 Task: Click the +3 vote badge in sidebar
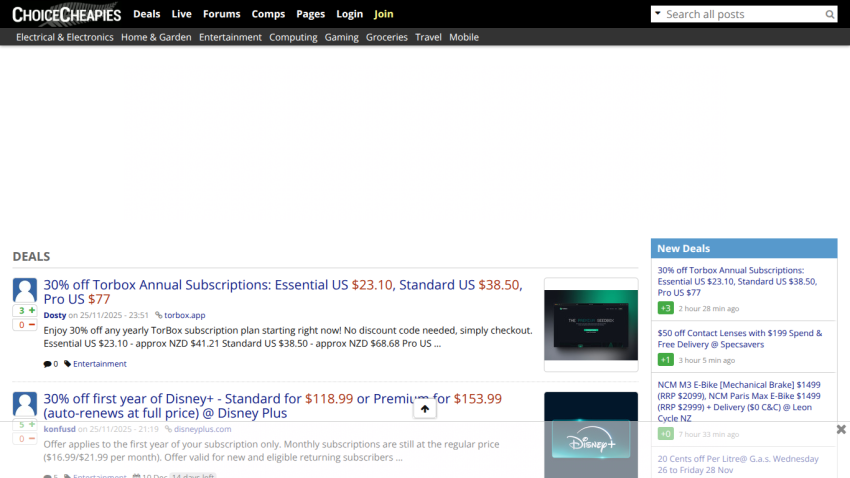point(665,308)
